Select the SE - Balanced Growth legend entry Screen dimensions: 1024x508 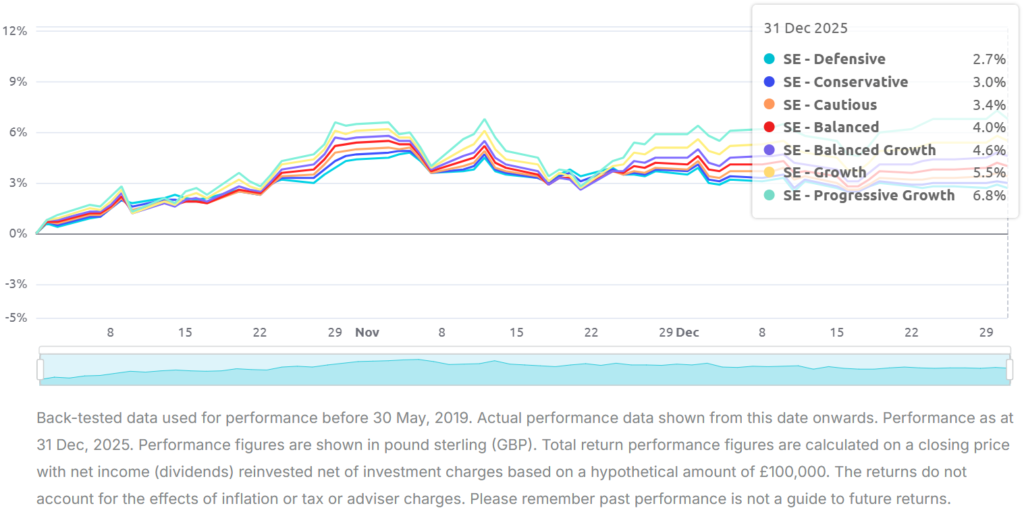pos(859,150)
